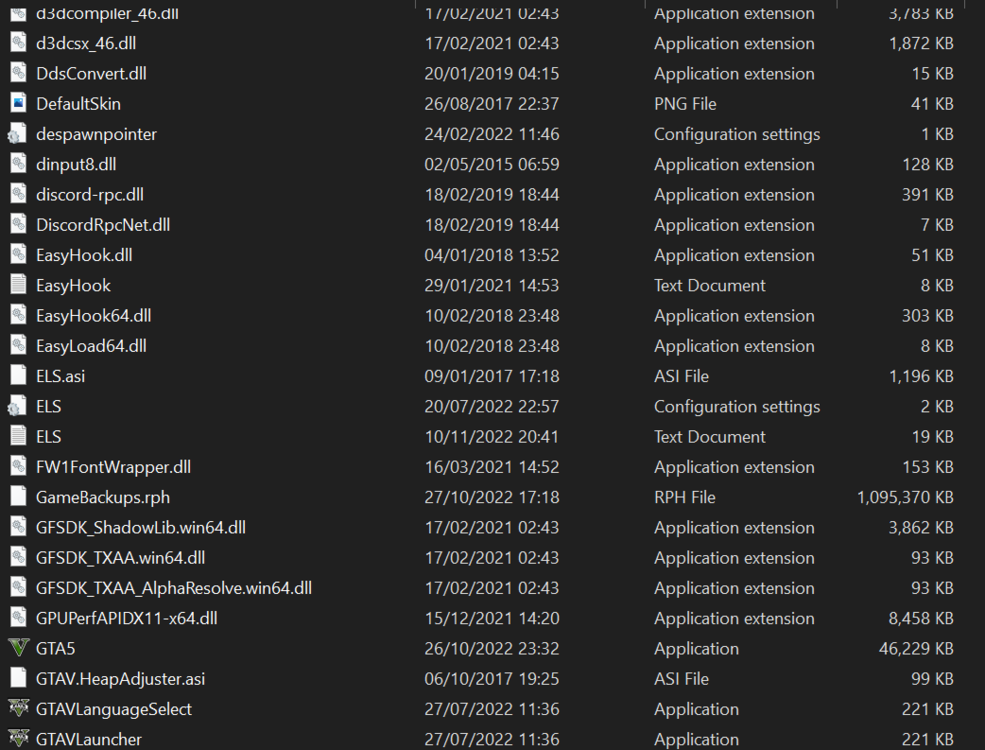985x750 pixels.
Task: Click the despawnpointer configuration gear icon
Action: [x=17, y=134]
